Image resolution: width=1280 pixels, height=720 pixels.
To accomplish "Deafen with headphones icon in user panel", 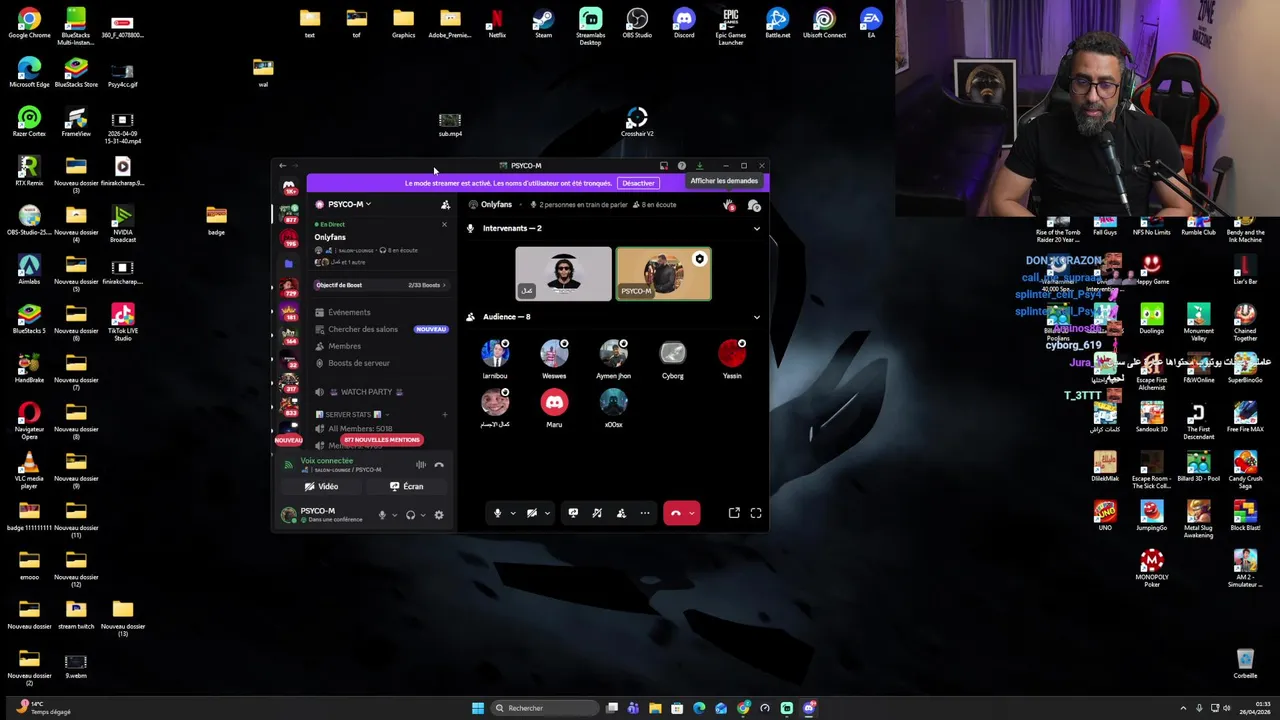I will 410,515.
